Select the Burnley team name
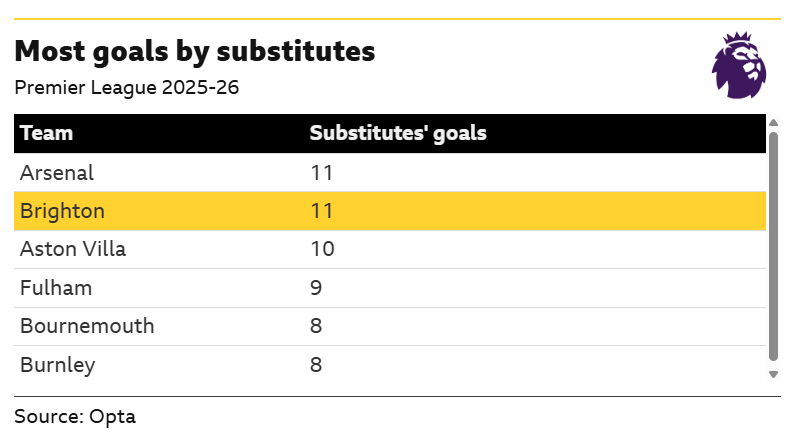Screen dimensions: 795x445 [x=58, y=365]
